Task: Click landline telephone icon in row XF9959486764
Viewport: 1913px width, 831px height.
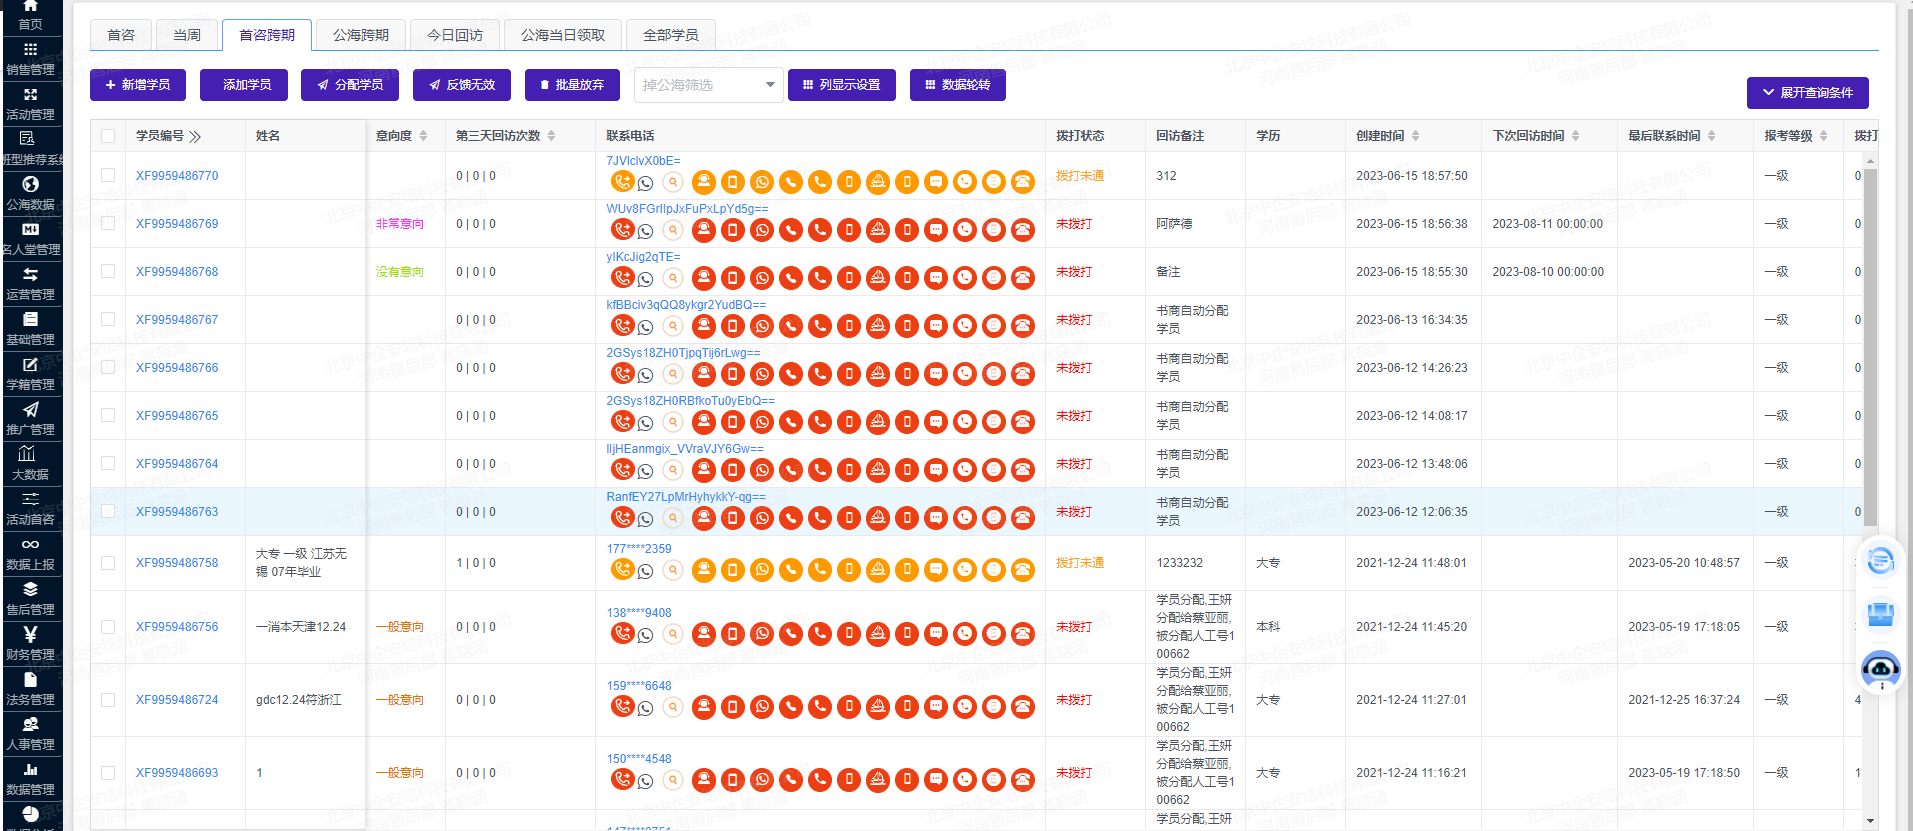Action: (1023, 470)
